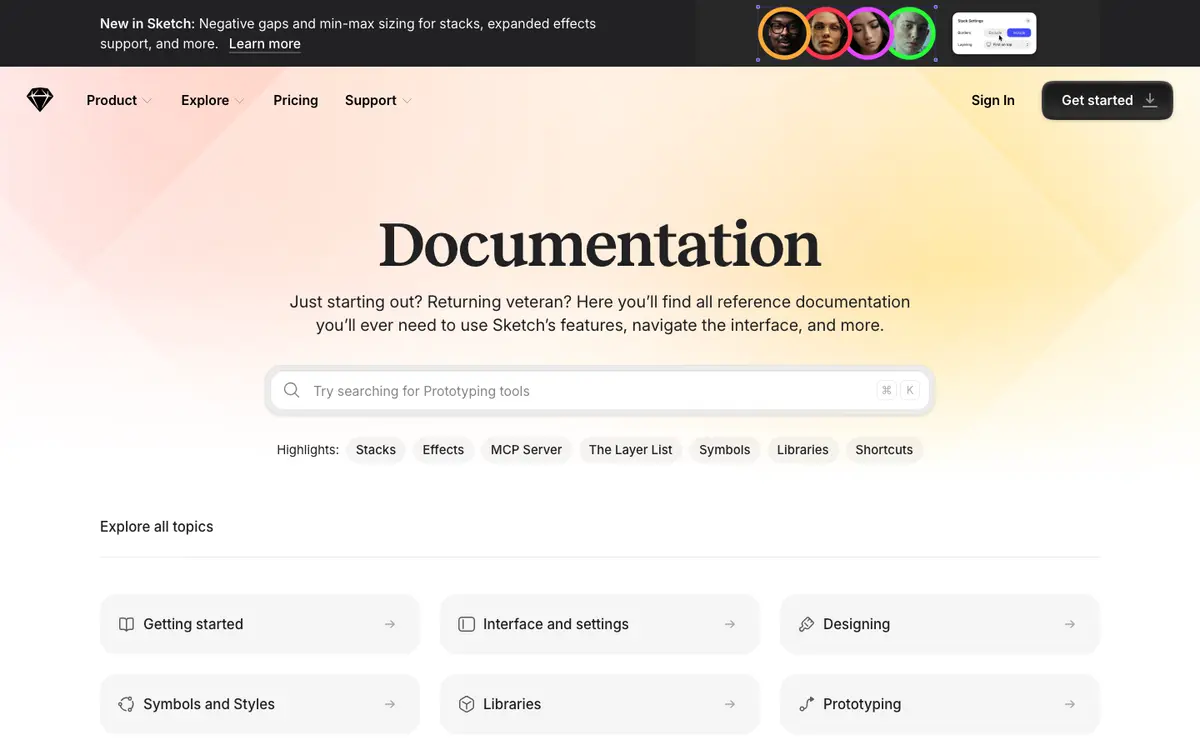This screenshot has width=1200, height=750.
Task: Select the Stacks highlight chip
Action: [x=376, y=450]
